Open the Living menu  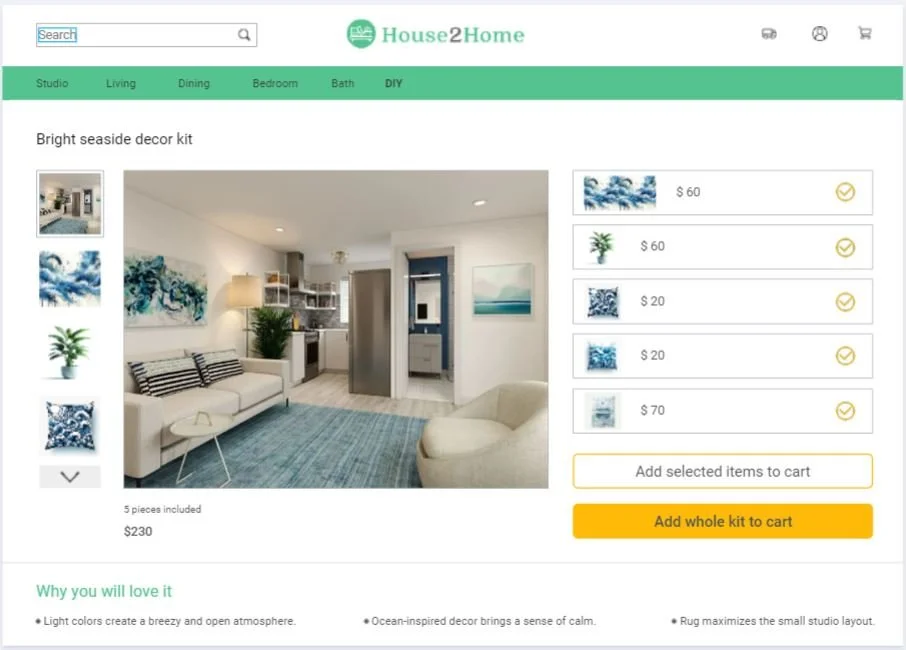click(121, 83)
